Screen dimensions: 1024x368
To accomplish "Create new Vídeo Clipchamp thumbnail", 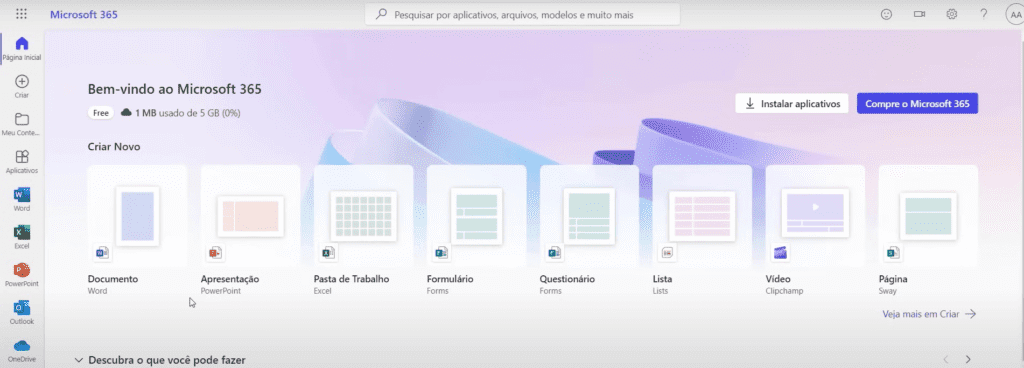I will (815, 216).
